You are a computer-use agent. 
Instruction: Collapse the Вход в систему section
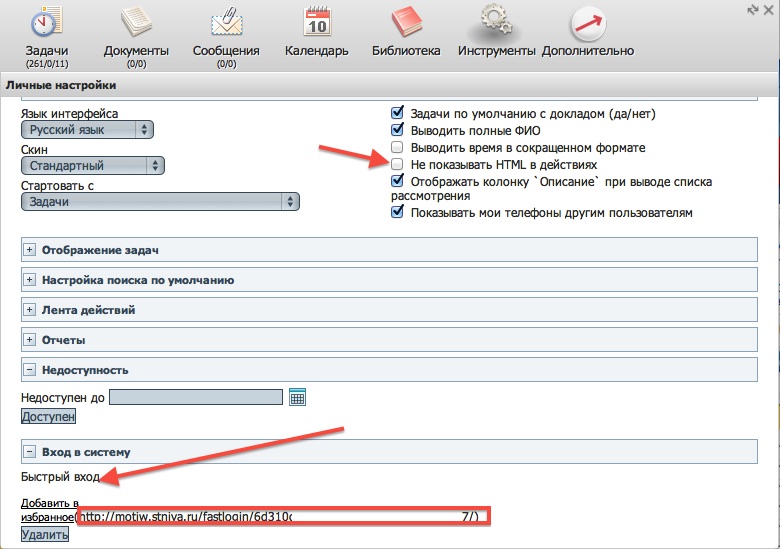coord(29,452)
